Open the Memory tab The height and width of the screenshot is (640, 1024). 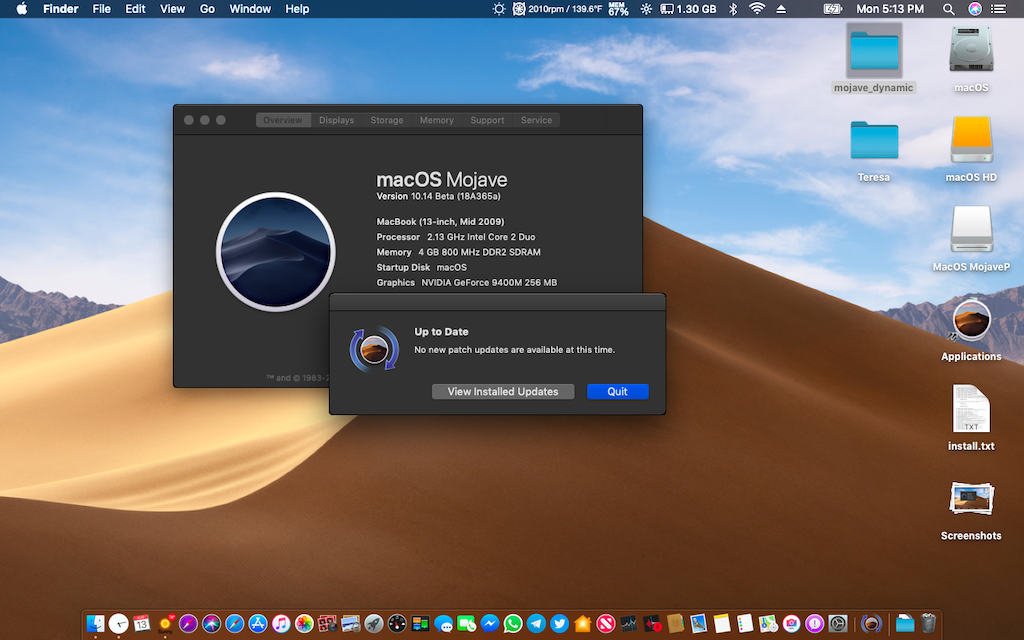(436, 120)
